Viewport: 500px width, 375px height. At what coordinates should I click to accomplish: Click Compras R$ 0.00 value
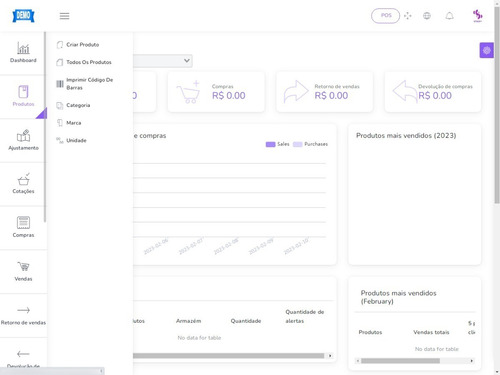click(x=229, y=96)
